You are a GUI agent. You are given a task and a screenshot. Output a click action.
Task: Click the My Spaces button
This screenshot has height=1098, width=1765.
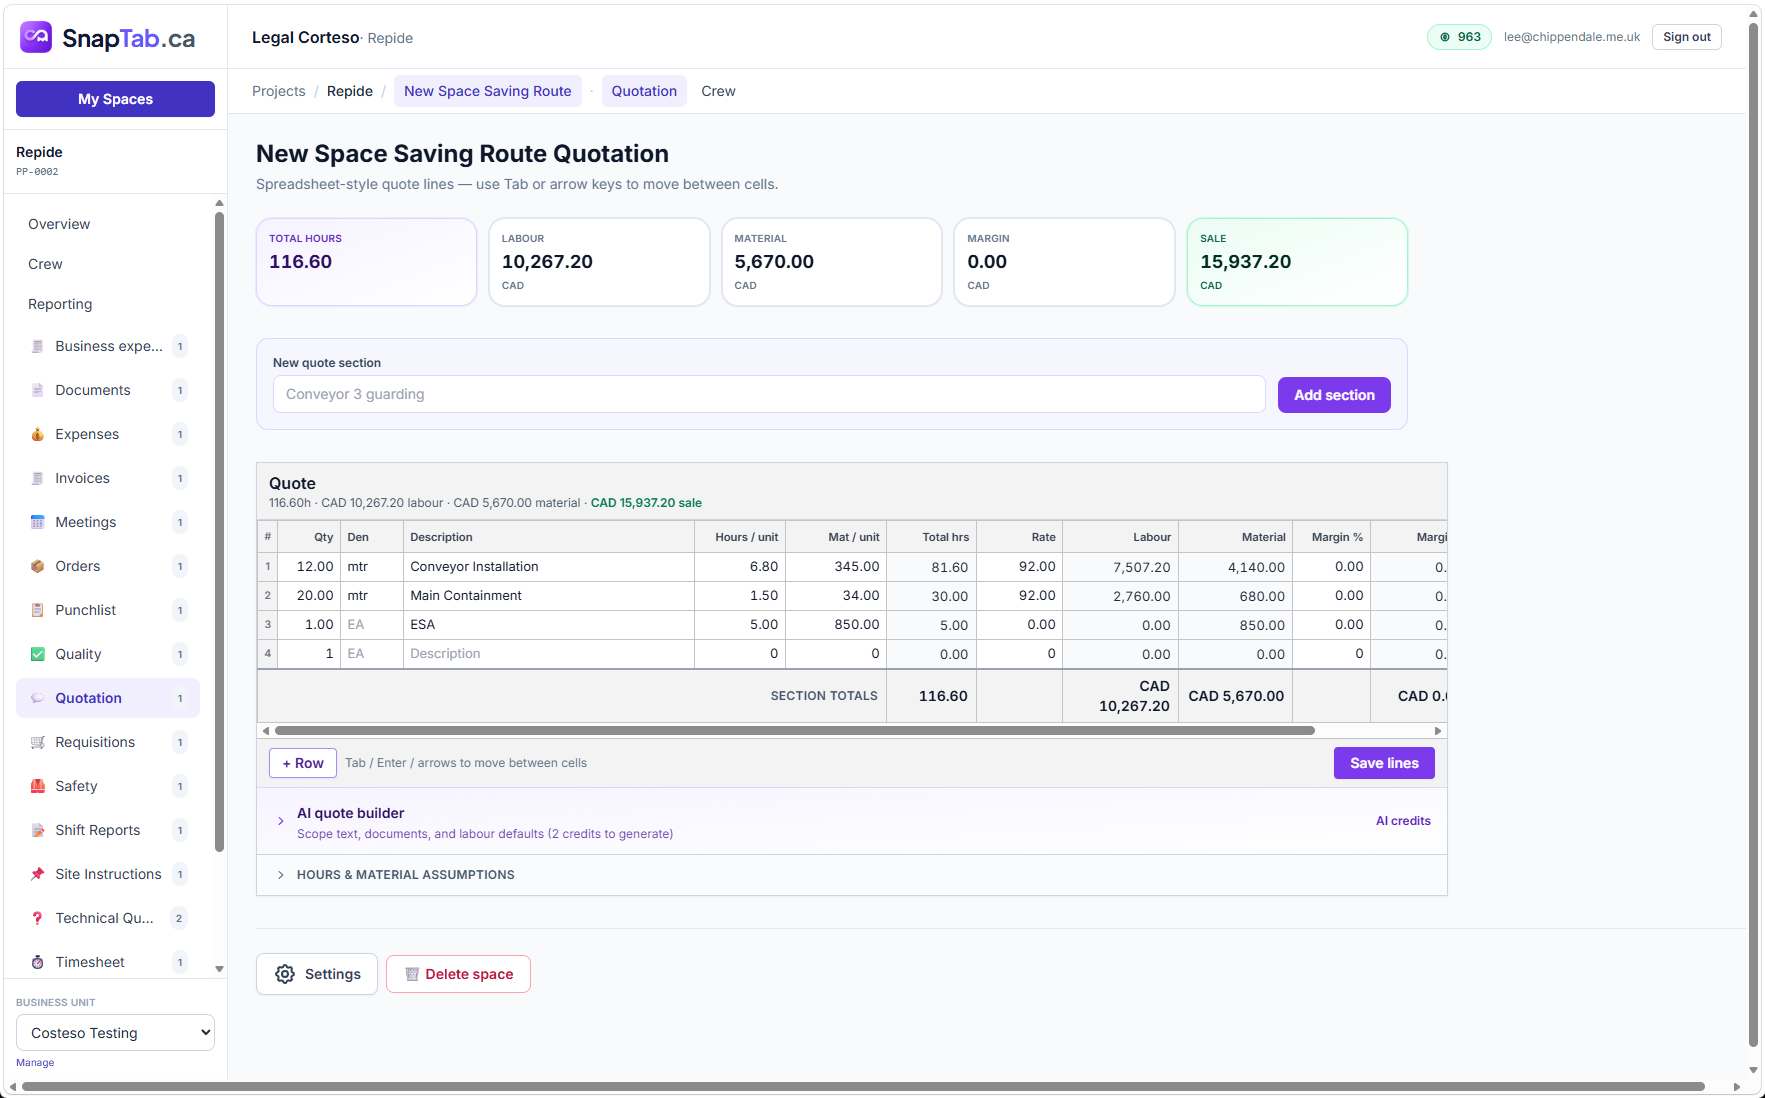tap(115, 99)
